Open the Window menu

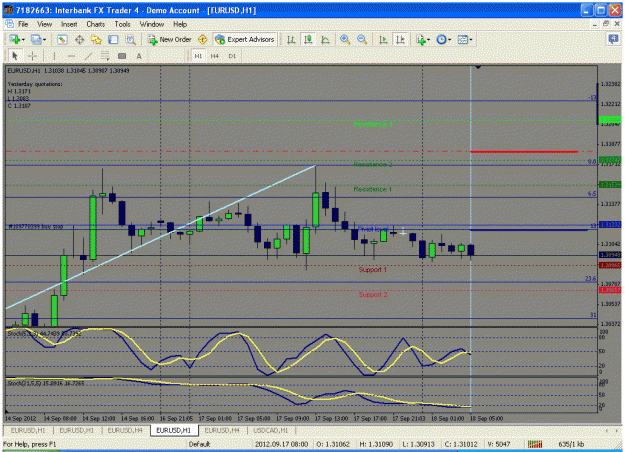152,24
